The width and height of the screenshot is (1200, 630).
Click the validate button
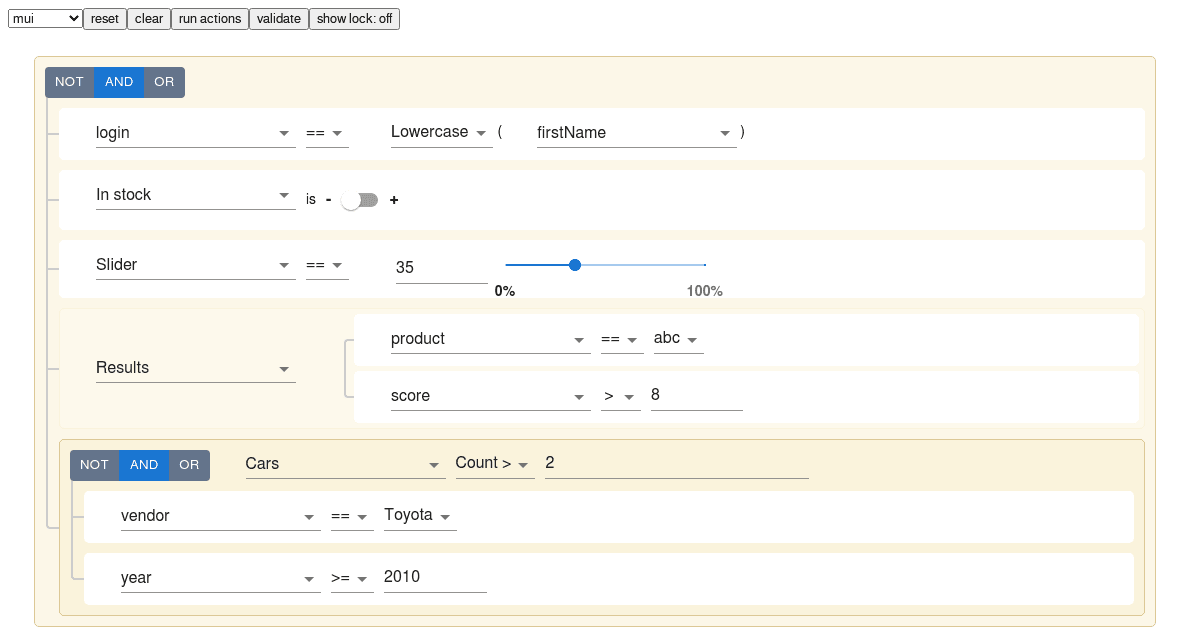[x=278, y=18]
